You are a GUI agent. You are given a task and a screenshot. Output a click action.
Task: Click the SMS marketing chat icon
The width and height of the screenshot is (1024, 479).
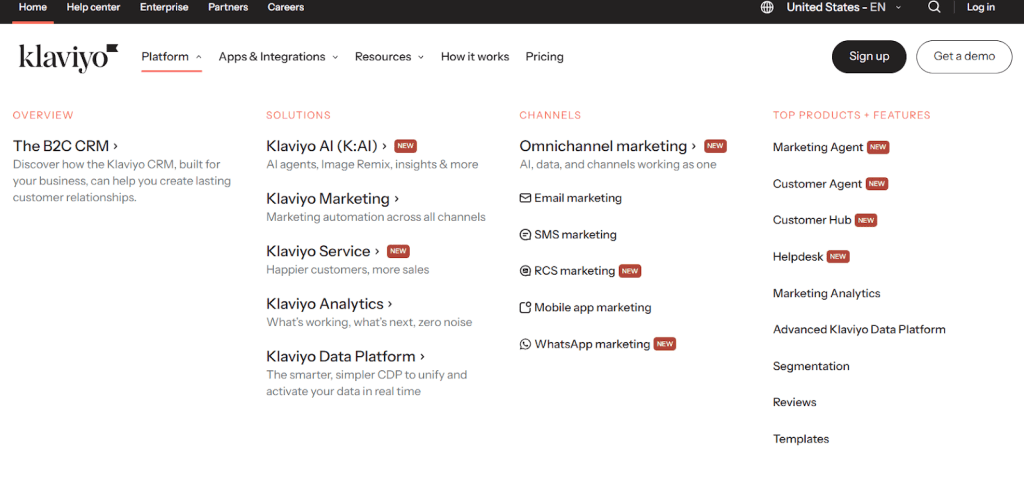click(x=525, y=235)
